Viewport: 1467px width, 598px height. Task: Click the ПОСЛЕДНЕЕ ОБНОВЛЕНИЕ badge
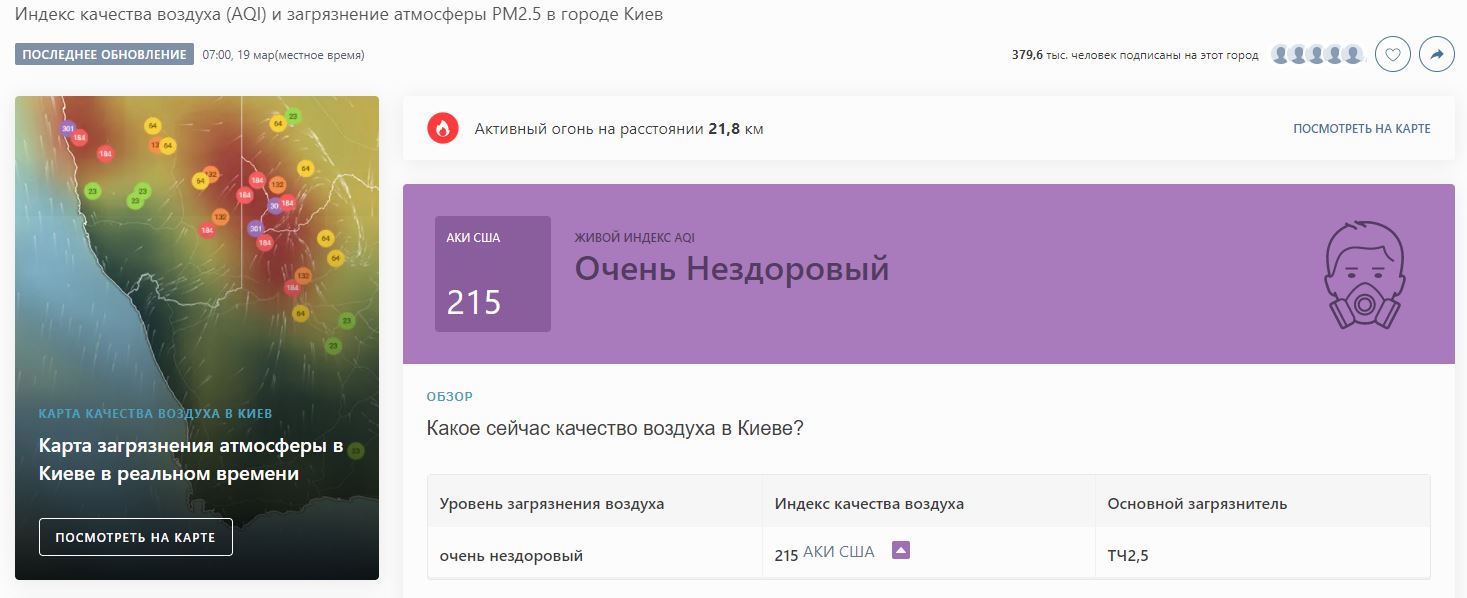tap(103, 55)
